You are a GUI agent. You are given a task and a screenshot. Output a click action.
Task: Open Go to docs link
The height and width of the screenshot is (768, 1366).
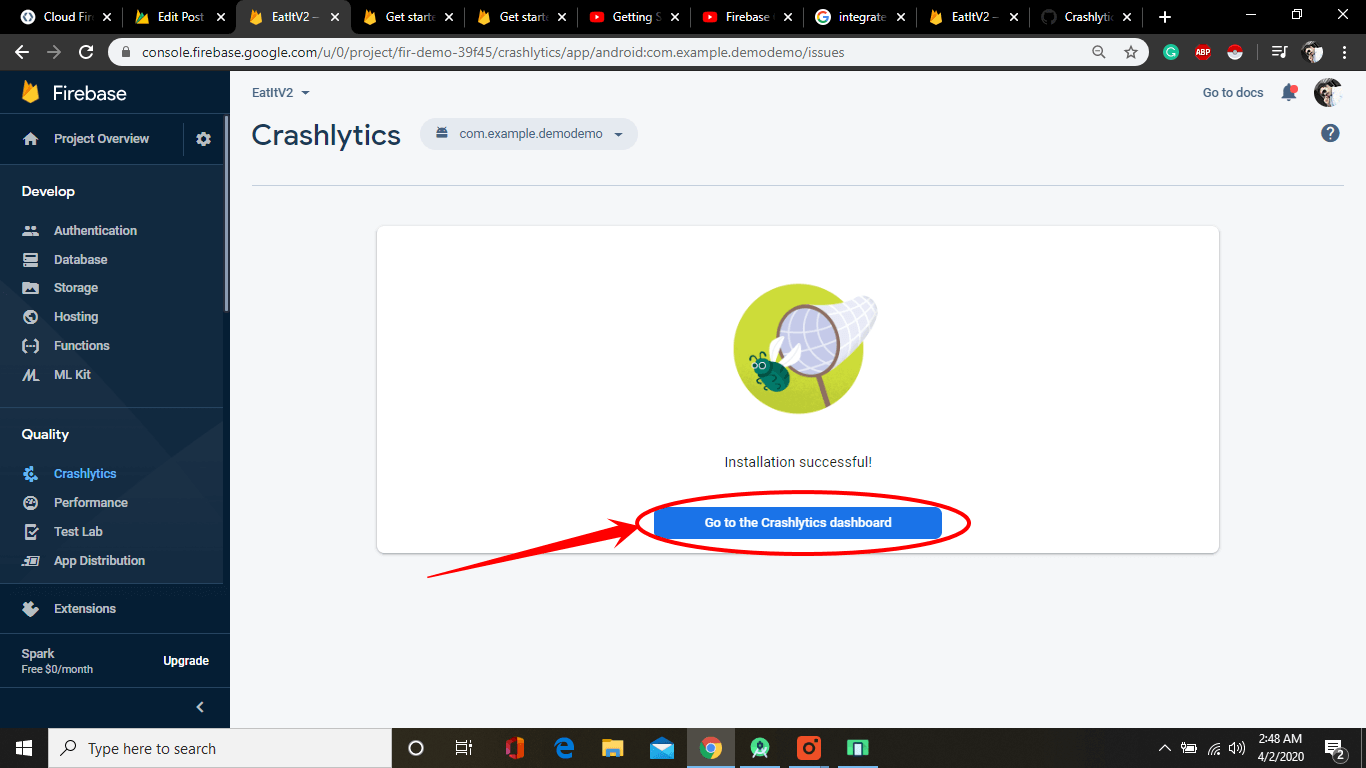tap(1233, 93)
